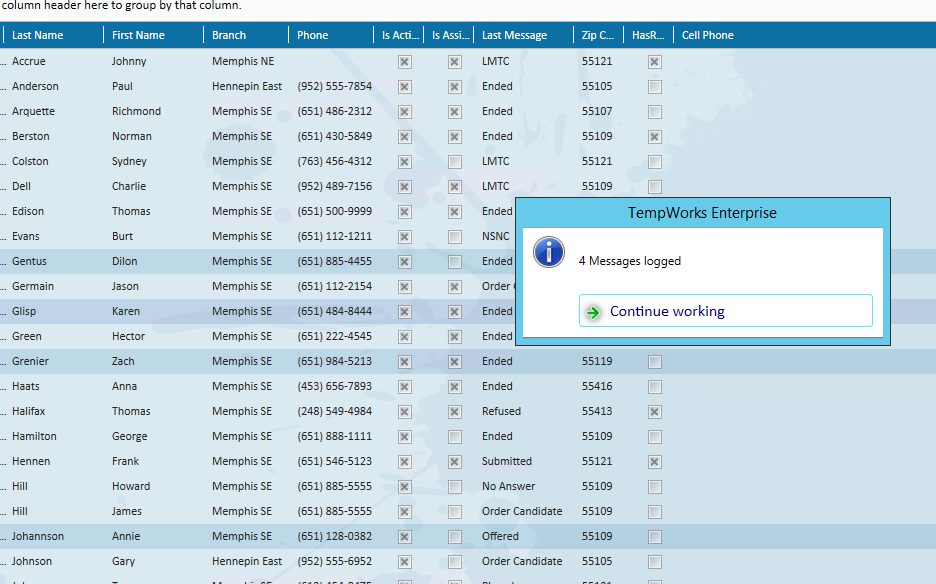Select the last name 'Haats'
Screen dimensions: 936x584
pyautogui.click(x=26, y=386)
